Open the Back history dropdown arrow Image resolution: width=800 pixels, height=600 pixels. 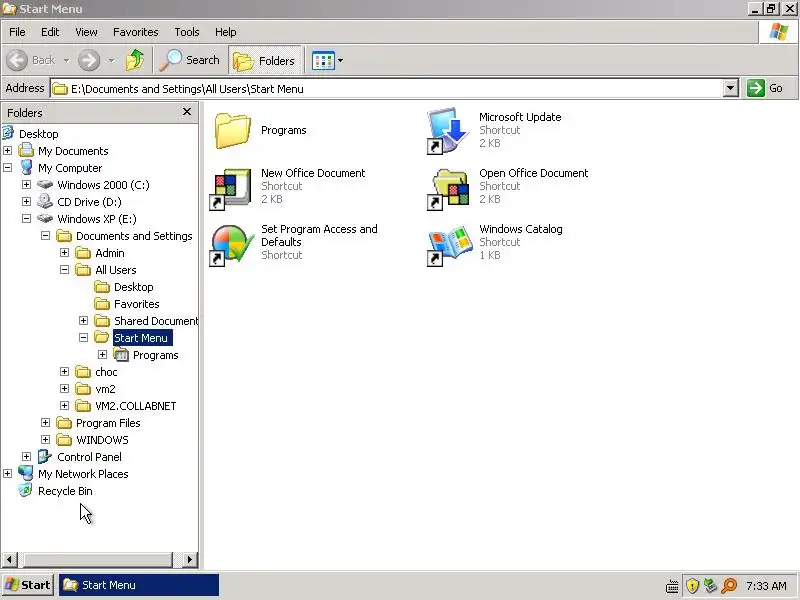point(66,60)
